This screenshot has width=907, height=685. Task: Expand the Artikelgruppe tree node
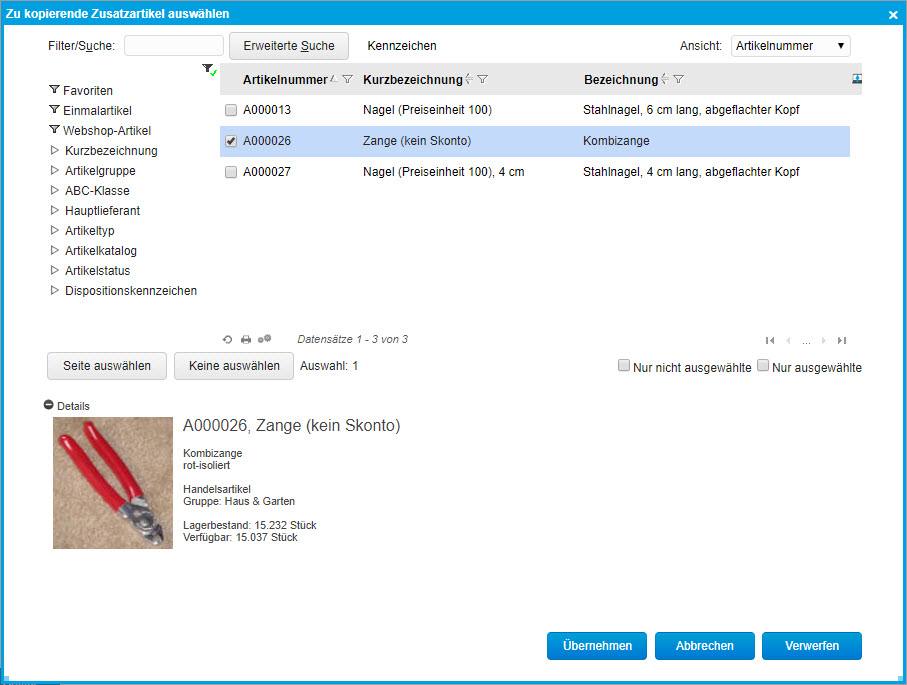coord(55,171)
